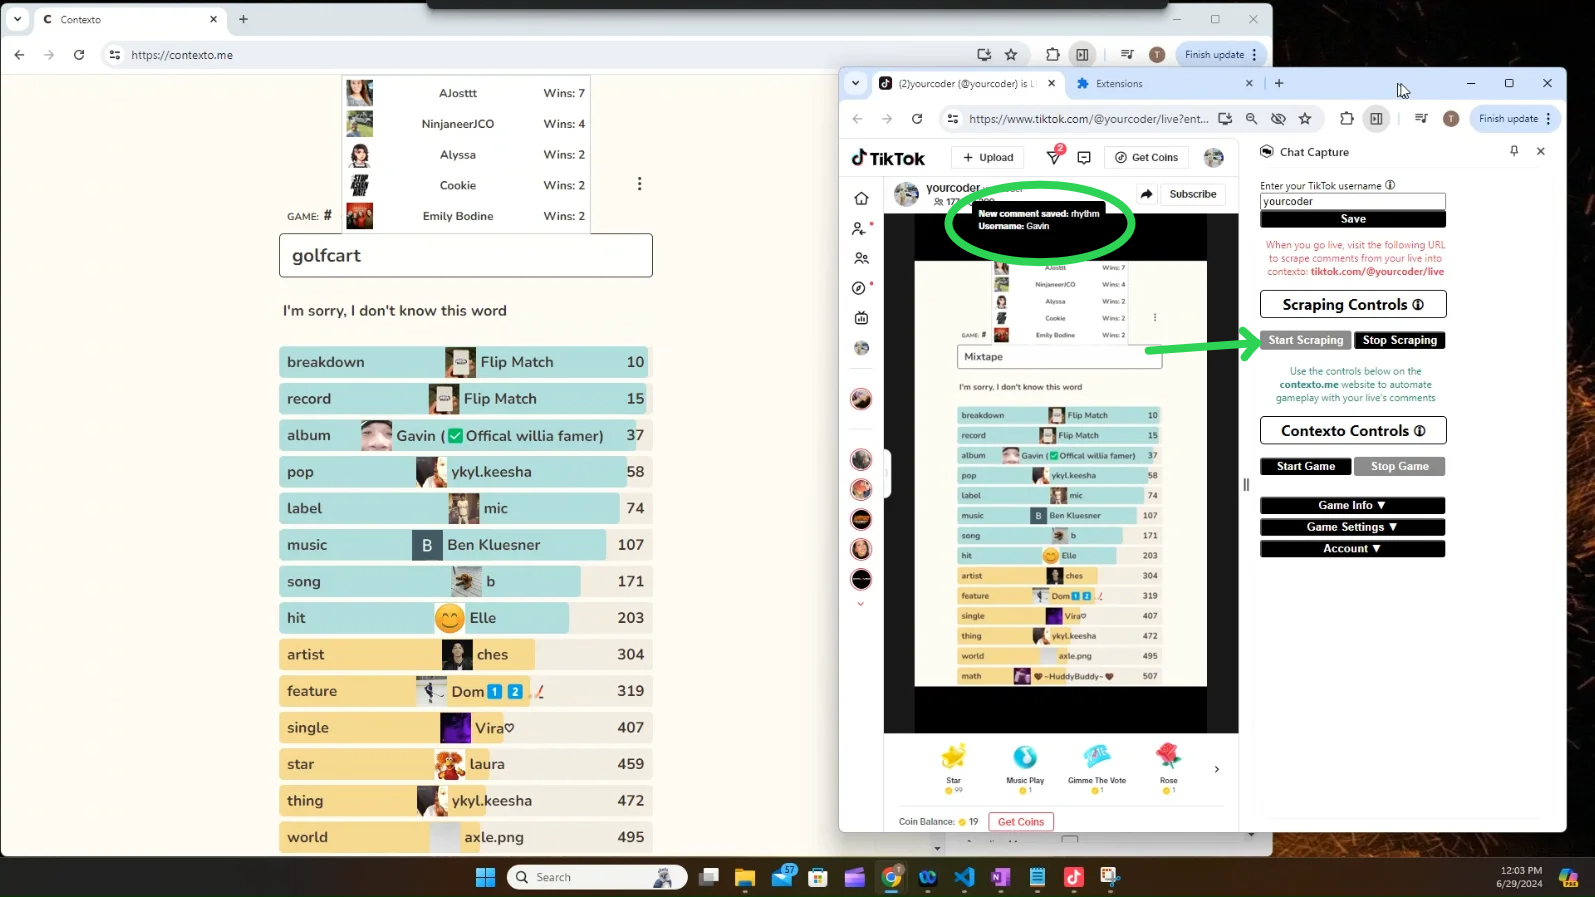The image size is (1595, 897).
Task: Click zoom magnifier icon in TikTok address bar
Action: click(1252, 119)
